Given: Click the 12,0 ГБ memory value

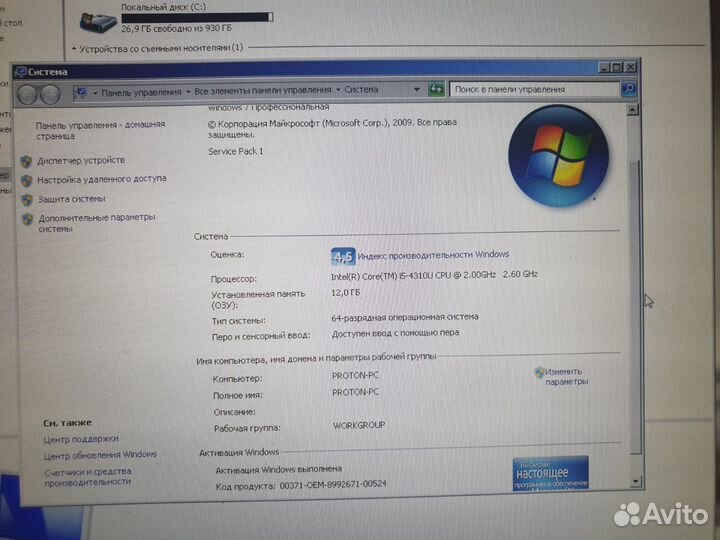Looking at the screenshot, I should [x=345, y=292].
